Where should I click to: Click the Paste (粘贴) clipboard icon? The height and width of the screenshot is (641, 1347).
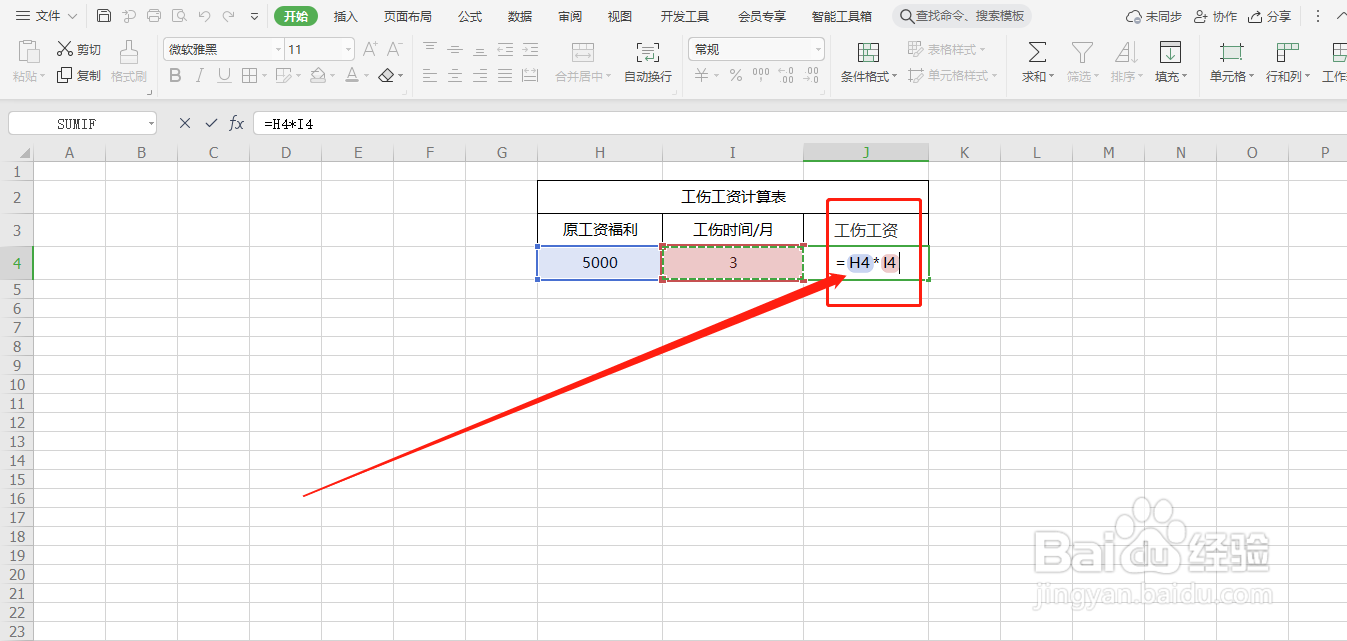coord(29,52)
